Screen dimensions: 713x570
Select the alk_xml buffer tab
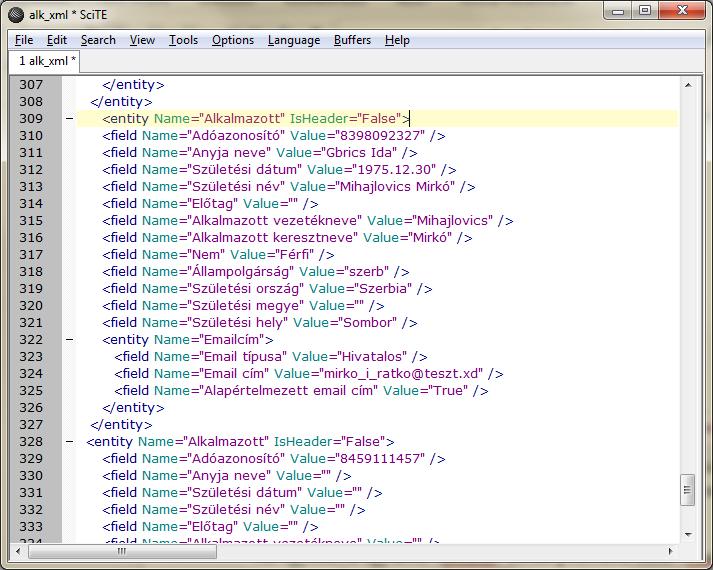coord(45,61)
